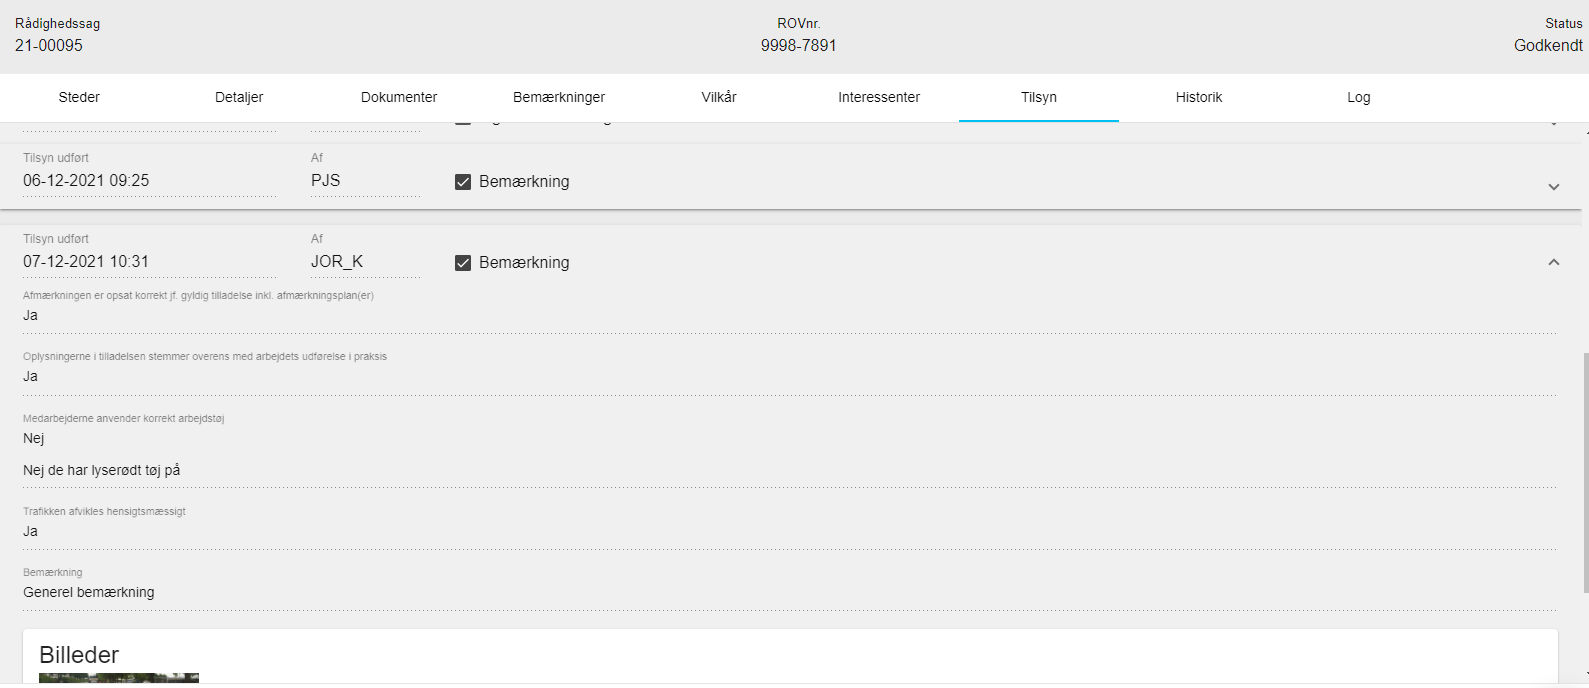Click the 07-12-2021 10:31 date field
This screenshot has width=1589, height=688.
(148, 262)
